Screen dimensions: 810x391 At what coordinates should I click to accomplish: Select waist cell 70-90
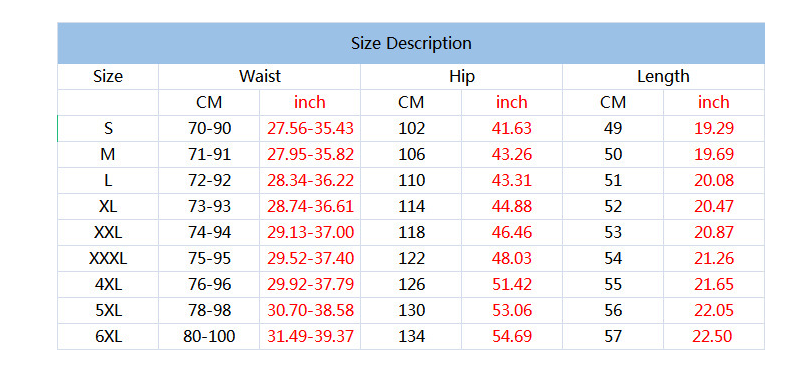point(209,129)
